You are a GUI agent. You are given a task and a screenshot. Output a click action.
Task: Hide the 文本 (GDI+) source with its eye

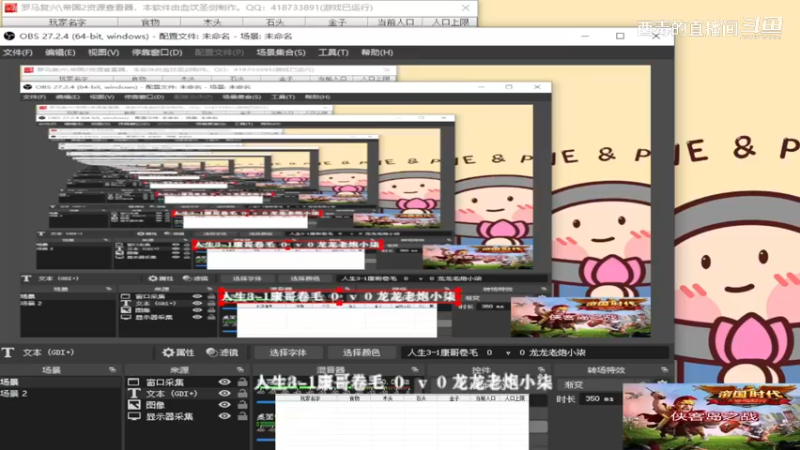pos(224,393)
